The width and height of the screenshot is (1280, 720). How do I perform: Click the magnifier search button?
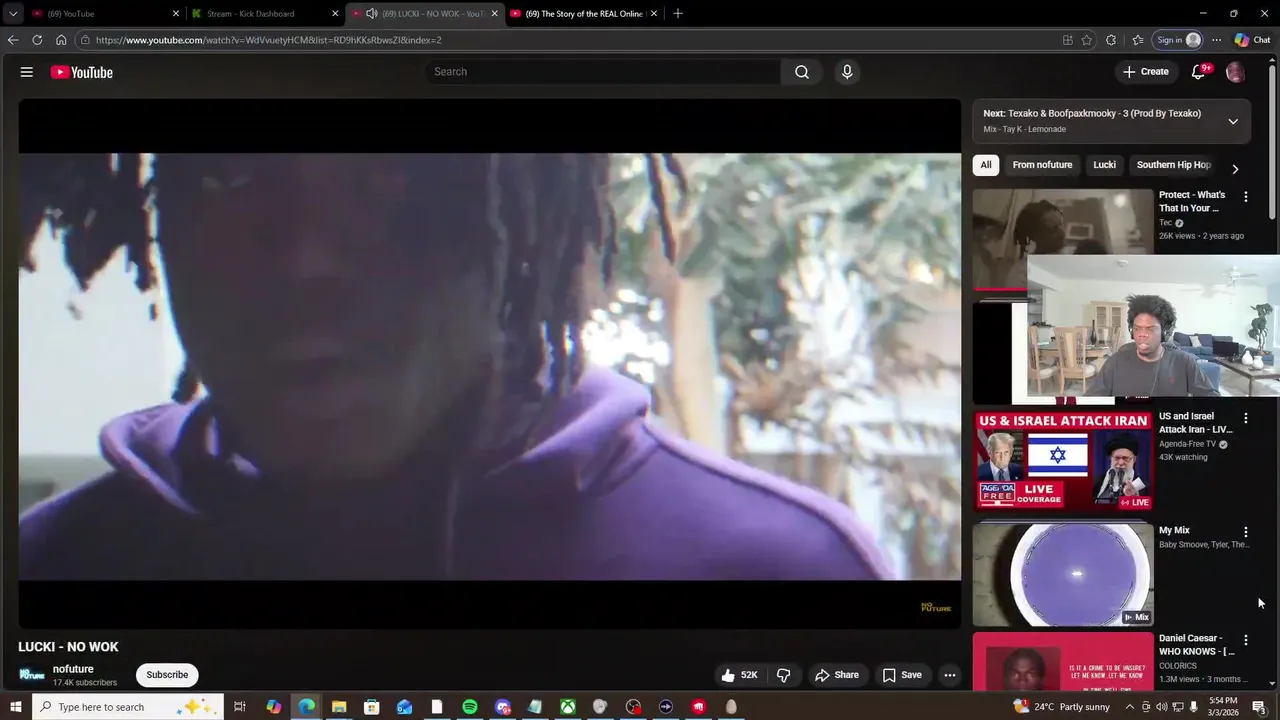(x=802, y=72)
